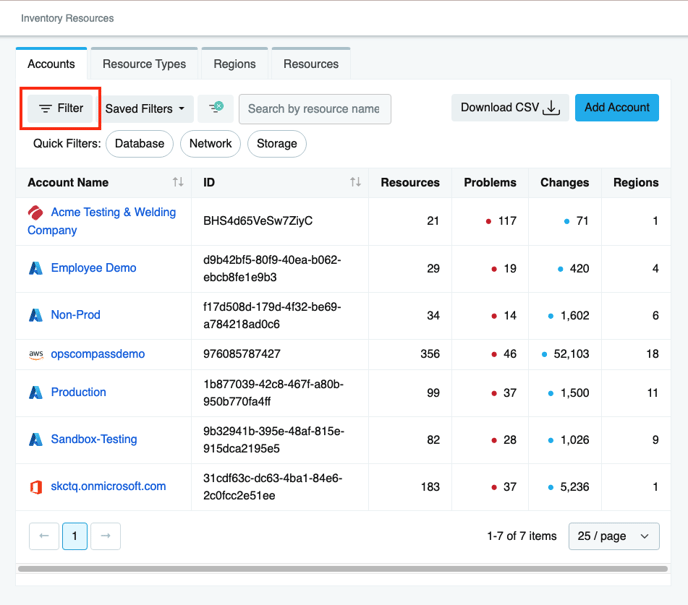The image size is (688, 605).
Task: Open the Employee Demo account link
Action: (x=93, y=268)
